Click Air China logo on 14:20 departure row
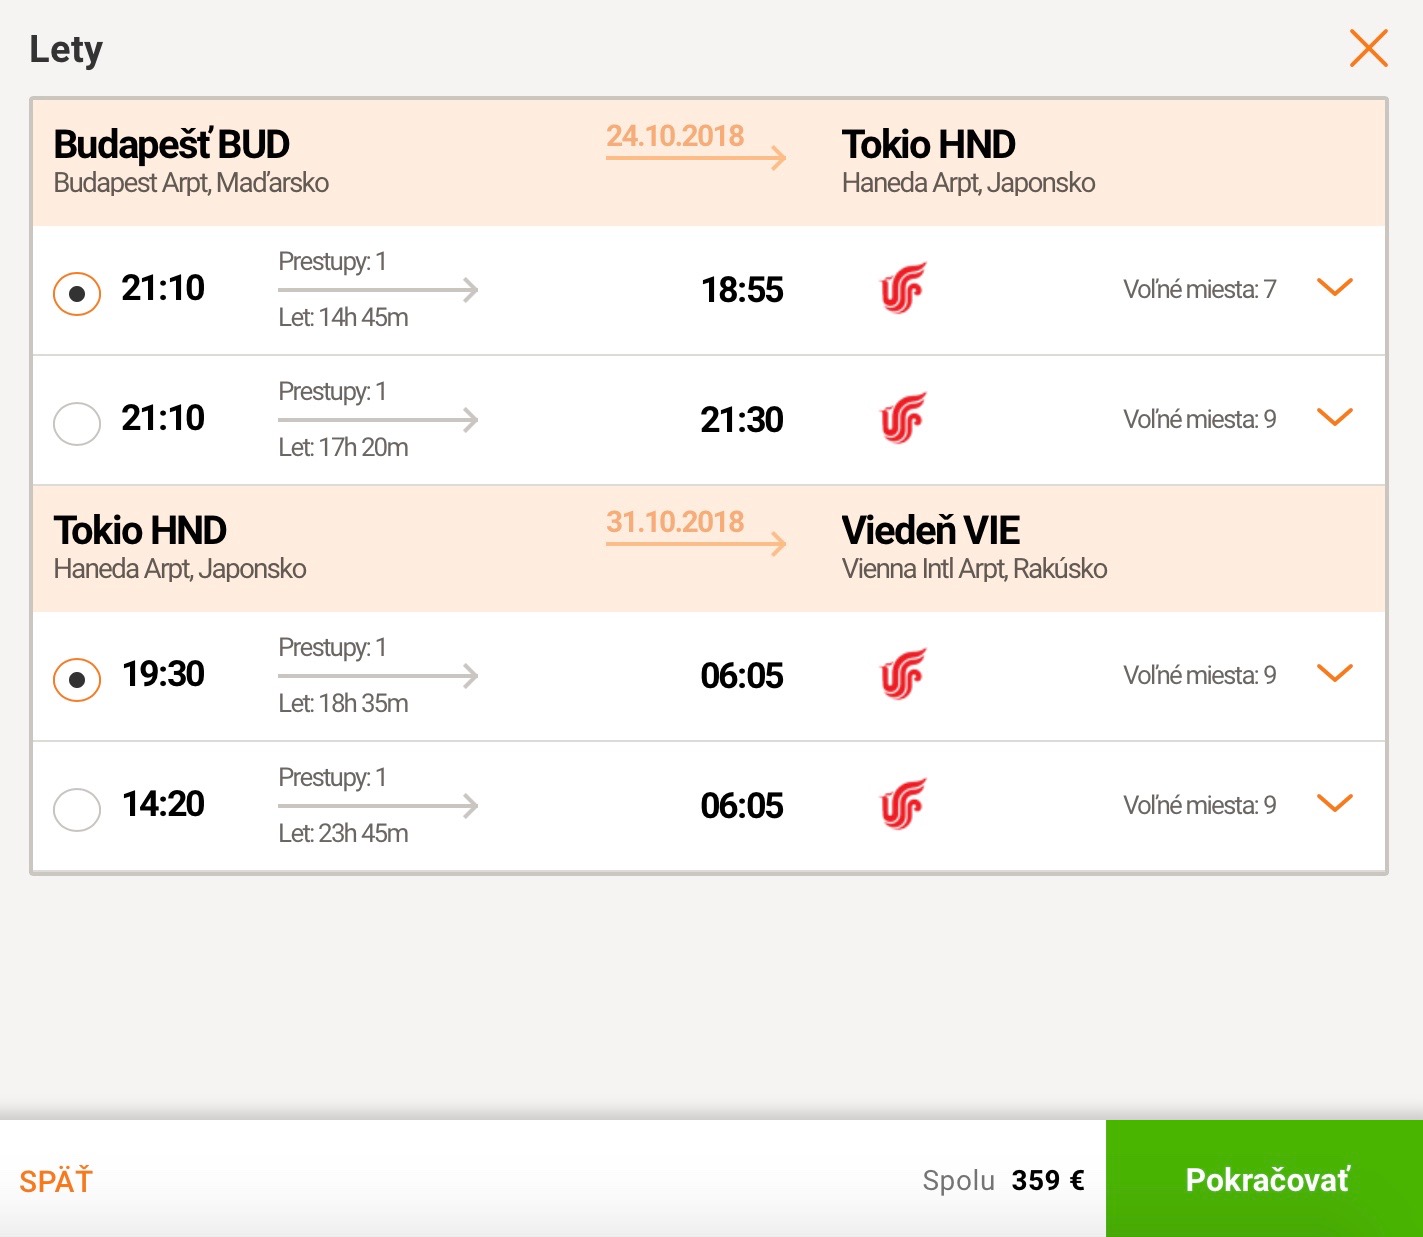Screen dimensions: 1423x1237 click(x=903, y=804)
